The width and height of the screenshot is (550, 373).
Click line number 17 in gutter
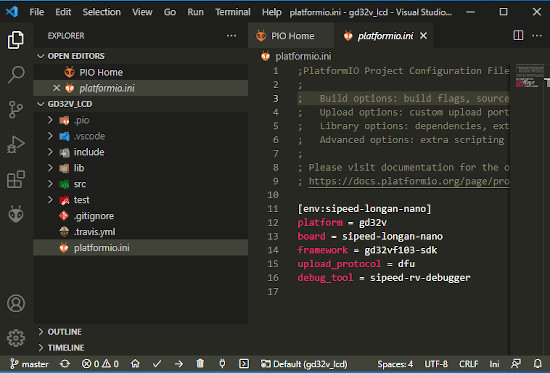(273, 292)
